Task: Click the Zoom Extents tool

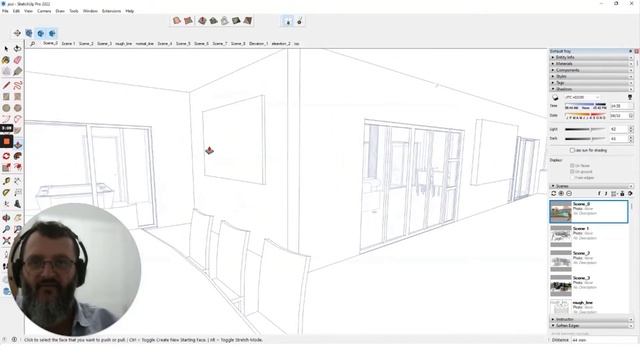Action: coord(6,241)
